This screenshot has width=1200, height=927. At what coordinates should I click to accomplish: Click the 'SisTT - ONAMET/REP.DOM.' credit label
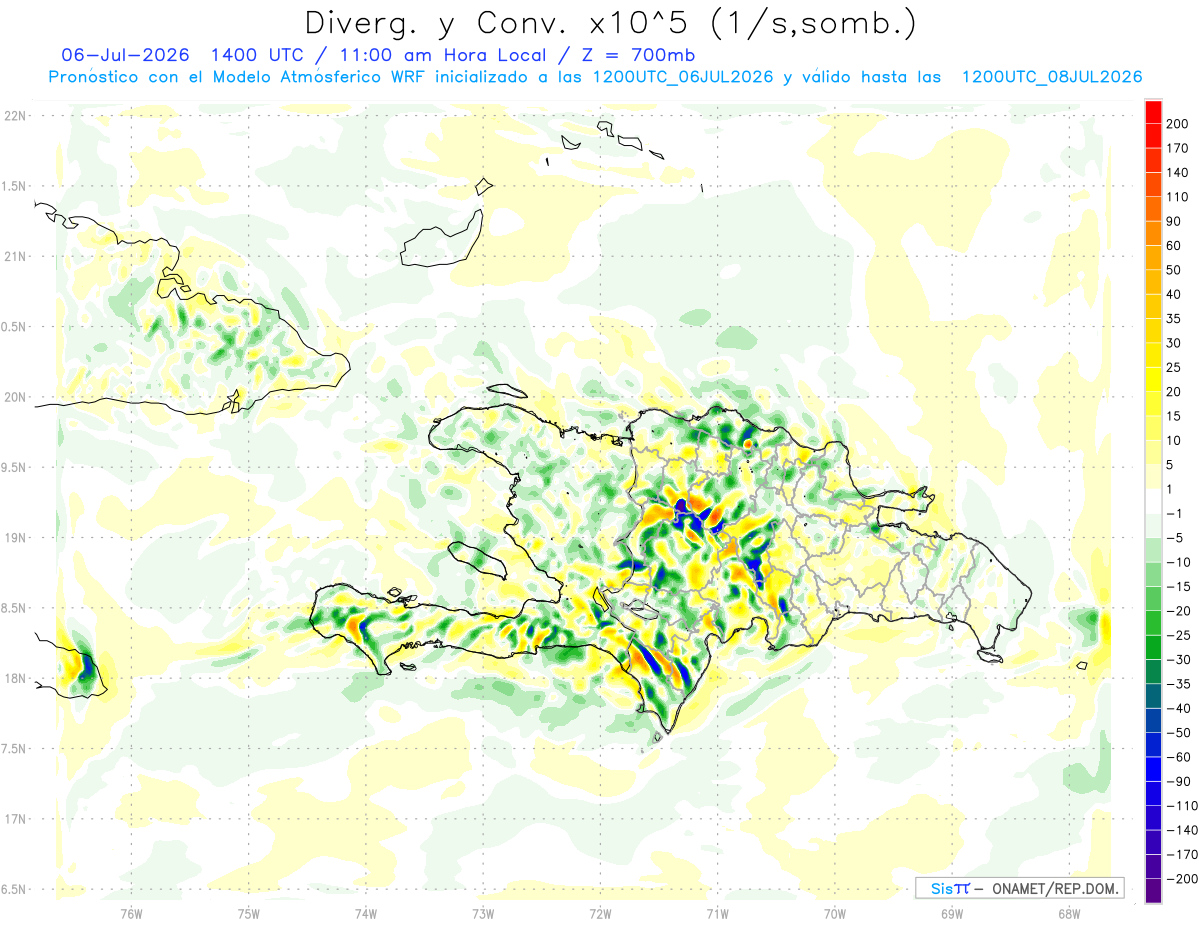point(1019,888)
